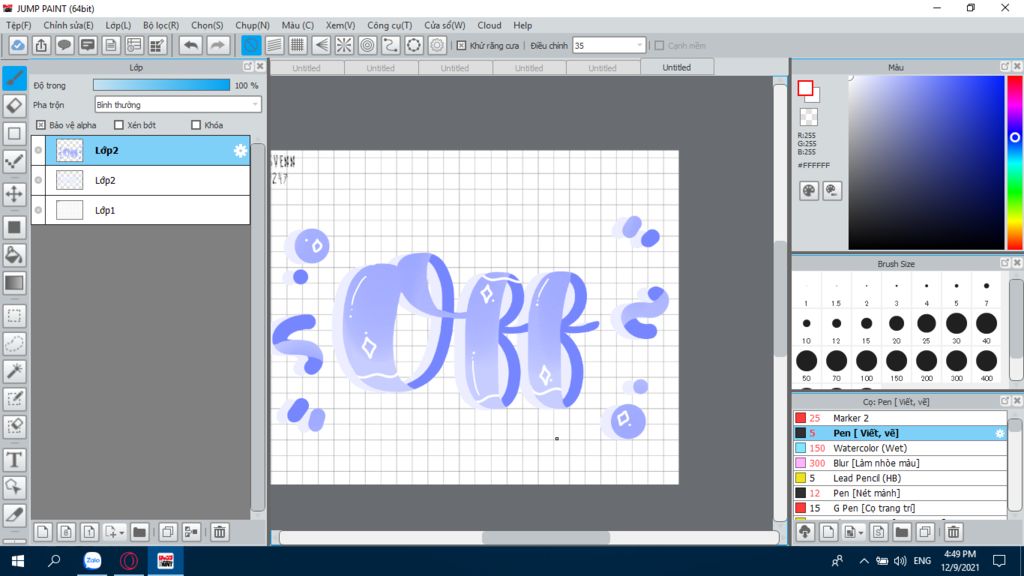Click the red-bordered foreground color swatch
1024x576 pixels.
click(805, 88)
